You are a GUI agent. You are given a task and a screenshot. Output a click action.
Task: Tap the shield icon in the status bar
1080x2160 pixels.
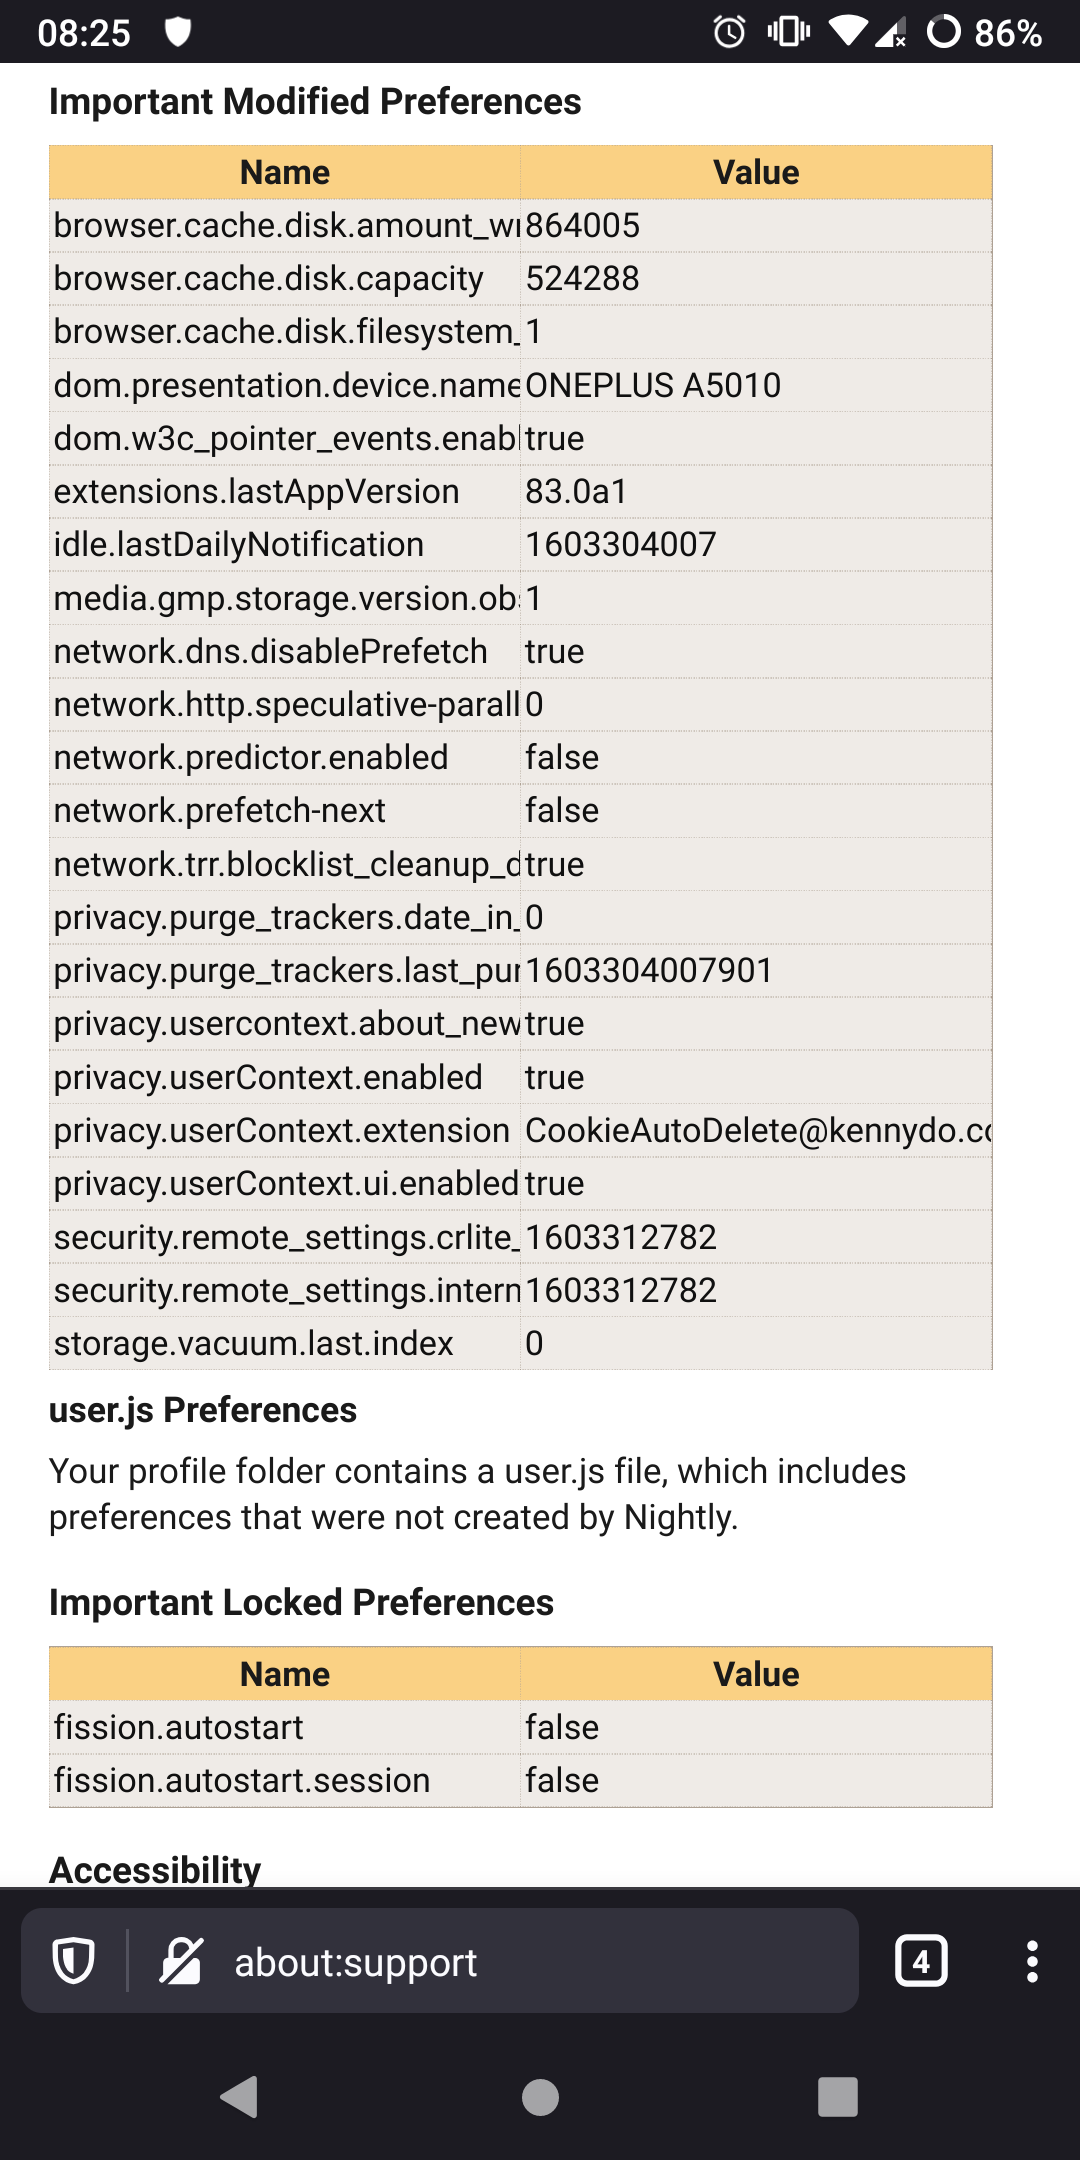180,33
